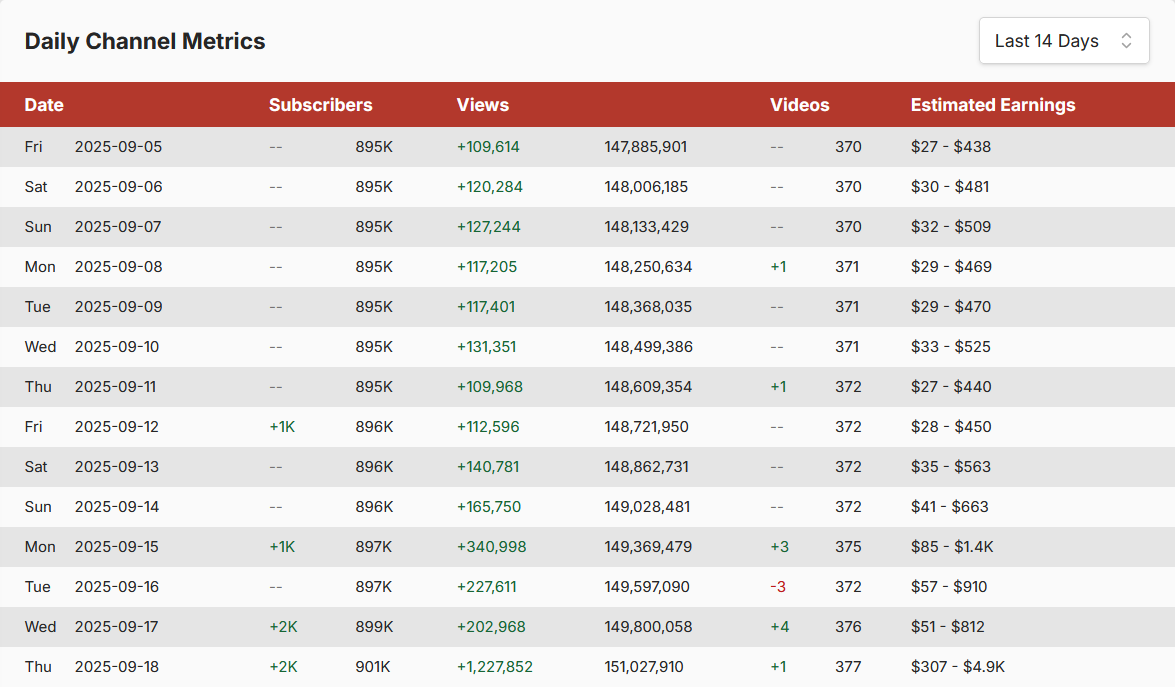Click the +202,968 views gain
This screenshot has width=1175, height=687.
(491, 626)
